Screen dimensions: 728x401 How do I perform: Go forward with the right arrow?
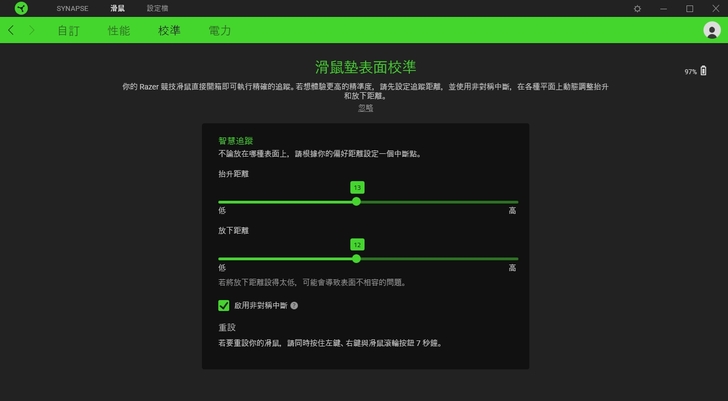pos(32,30)
